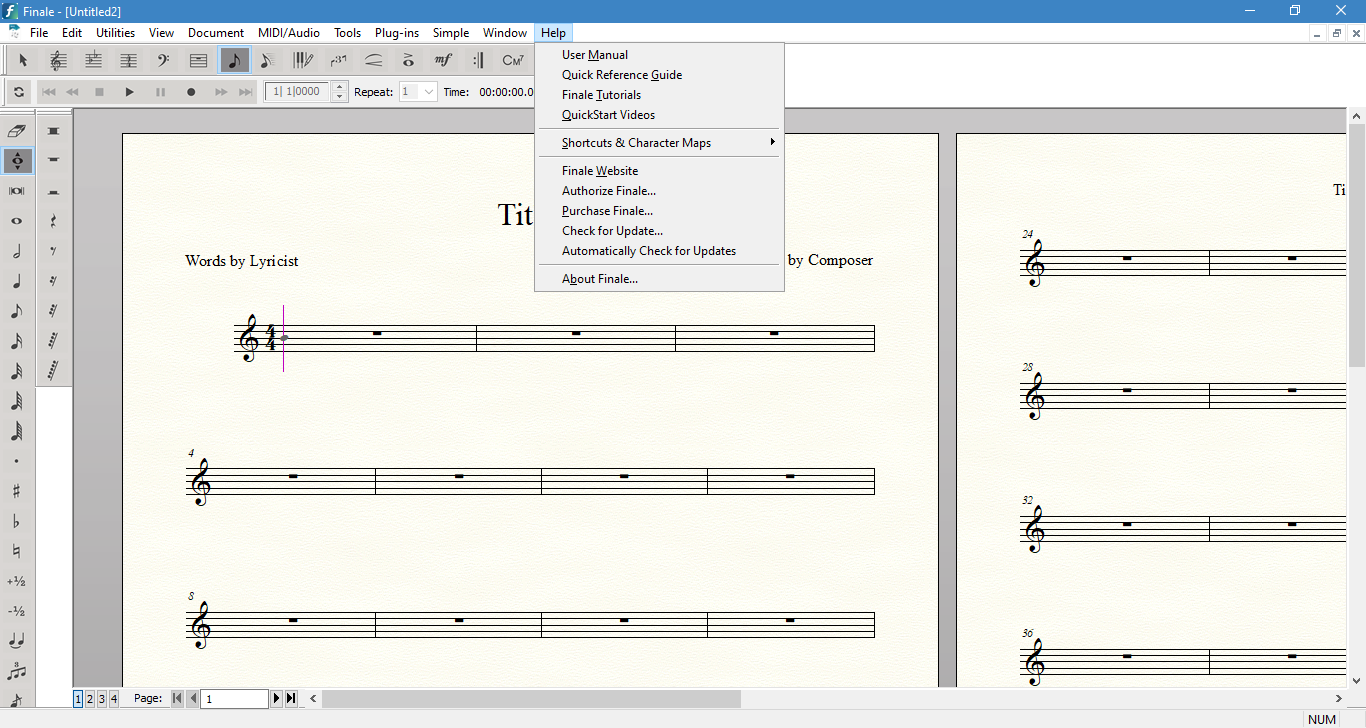
Task: Toggle the lower half-step (-½) tool
Action: 17,611
